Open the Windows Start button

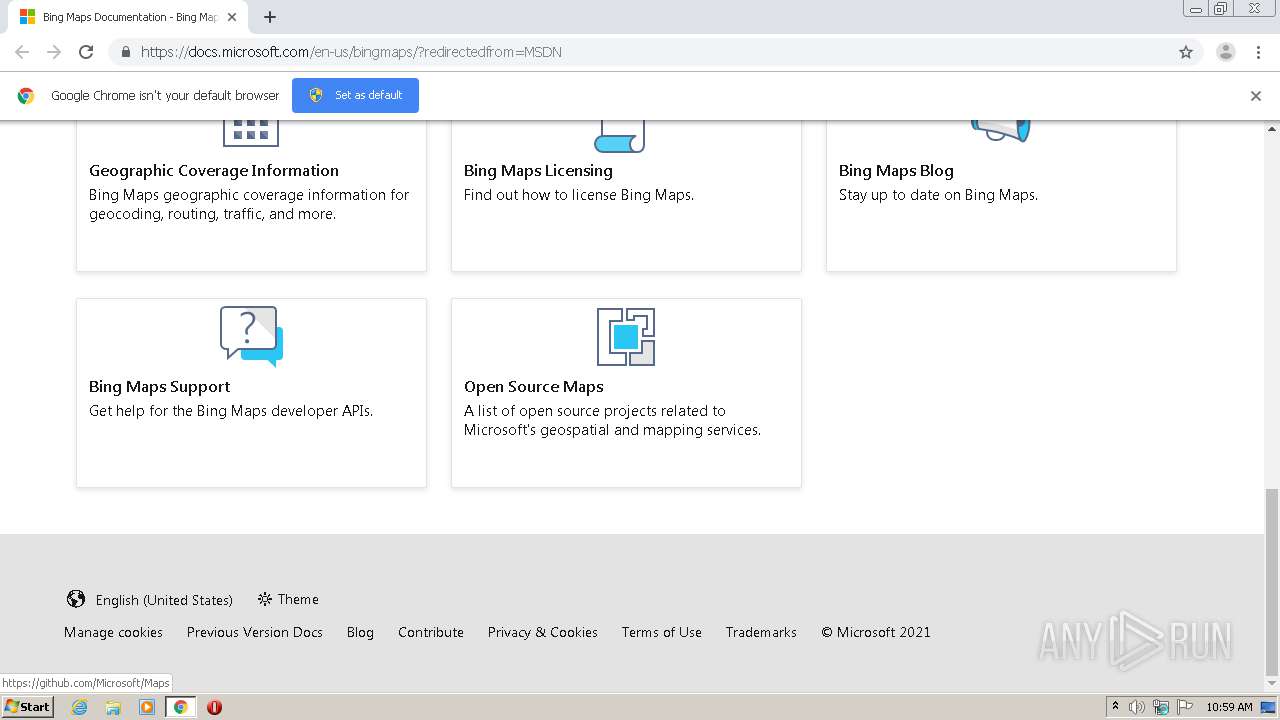[x=27, y=706]
